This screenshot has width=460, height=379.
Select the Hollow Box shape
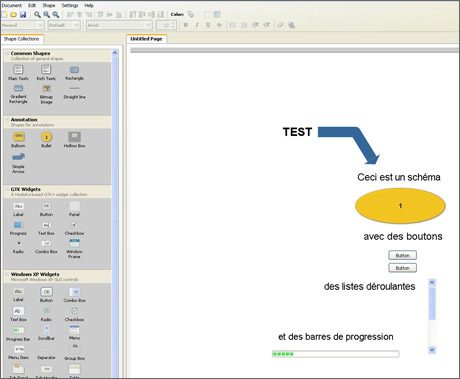74,140
